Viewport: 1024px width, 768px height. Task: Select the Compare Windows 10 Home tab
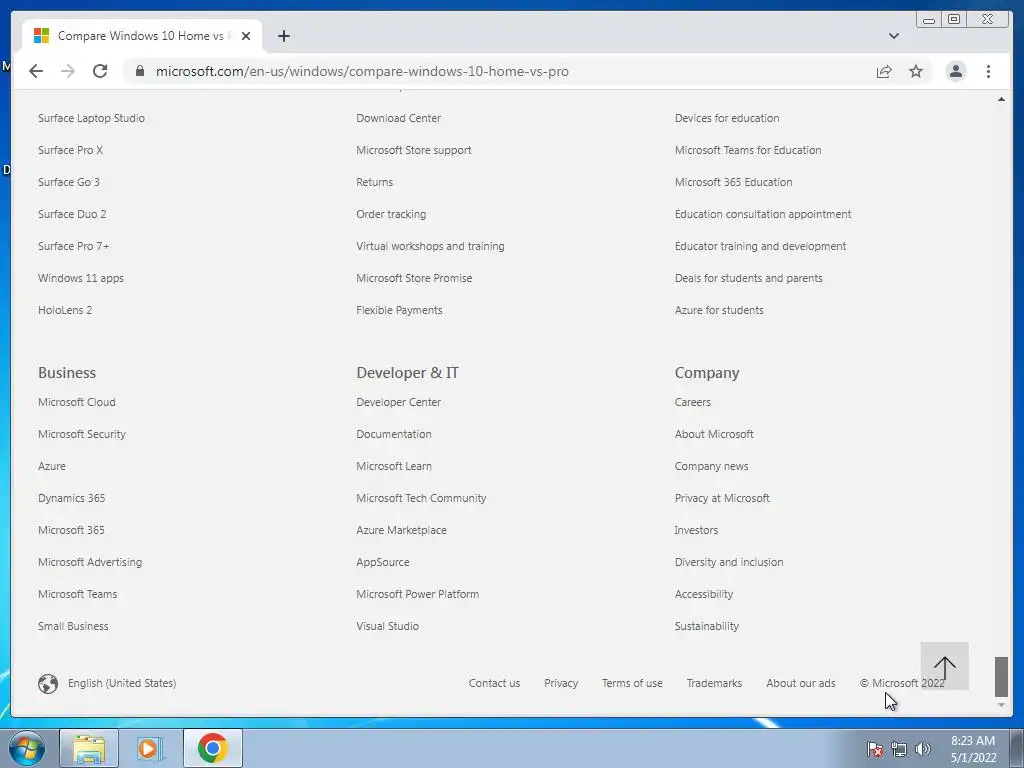[142, 36]
